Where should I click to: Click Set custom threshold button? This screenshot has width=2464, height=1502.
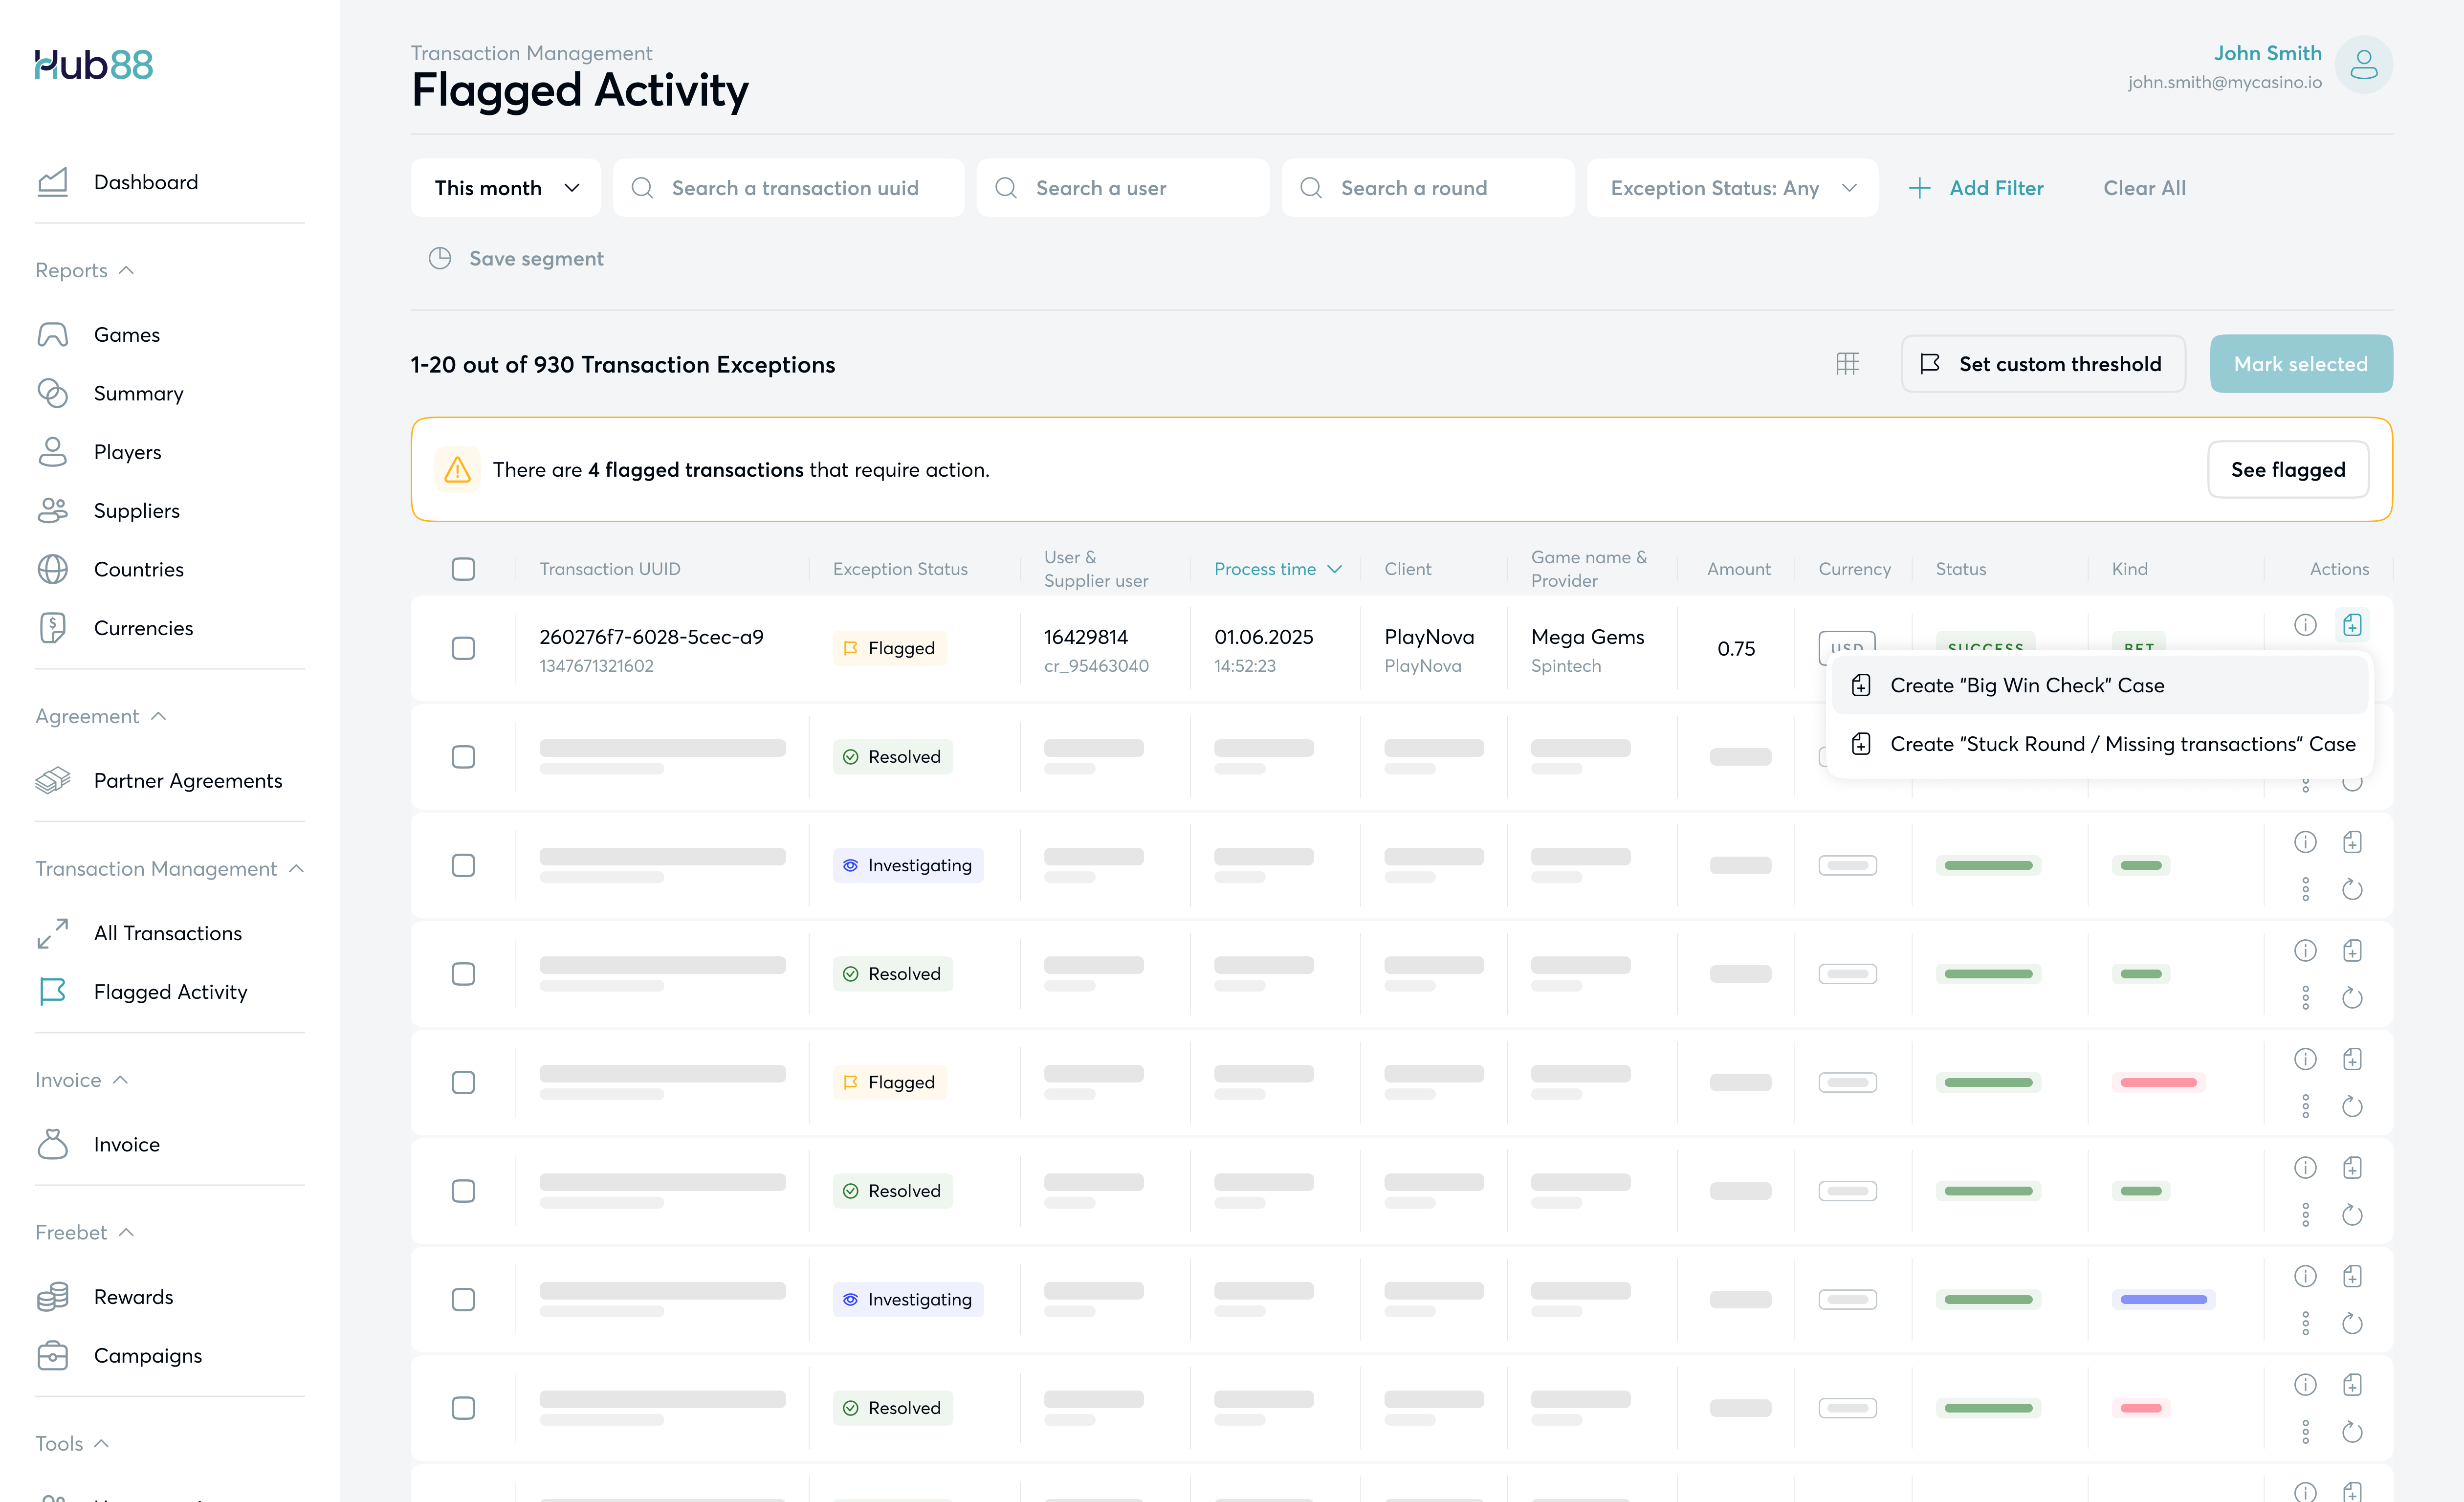2042,364
